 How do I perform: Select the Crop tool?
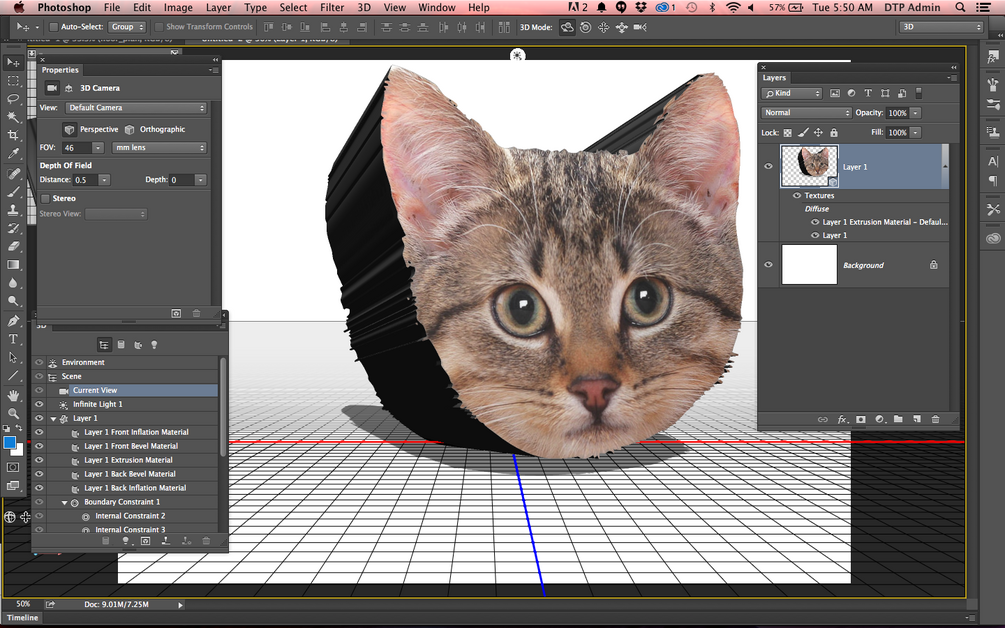13,135
